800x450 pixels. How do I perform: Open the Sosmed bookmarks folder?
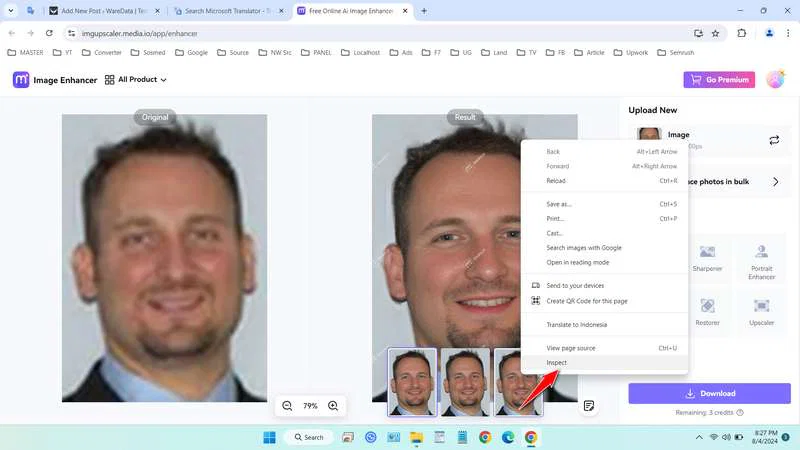[x=148, y=53]
